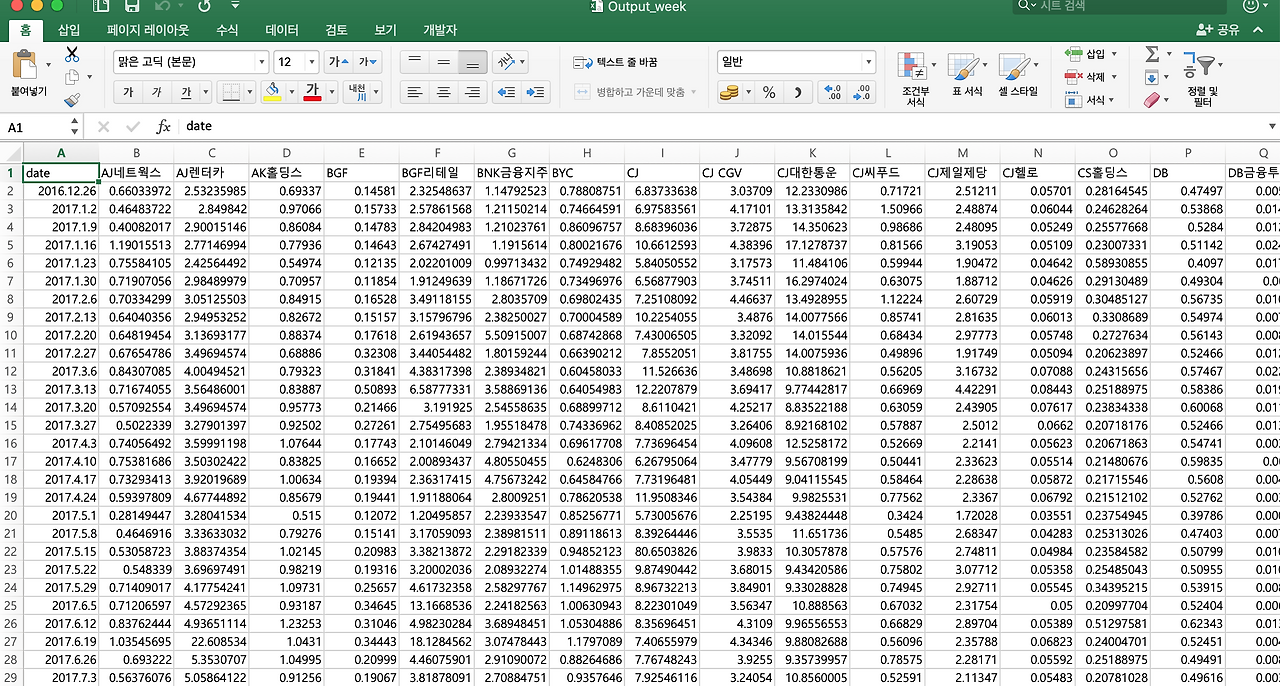Select column header D
This screenshot has width=1280, height=686.
[286, 153]
